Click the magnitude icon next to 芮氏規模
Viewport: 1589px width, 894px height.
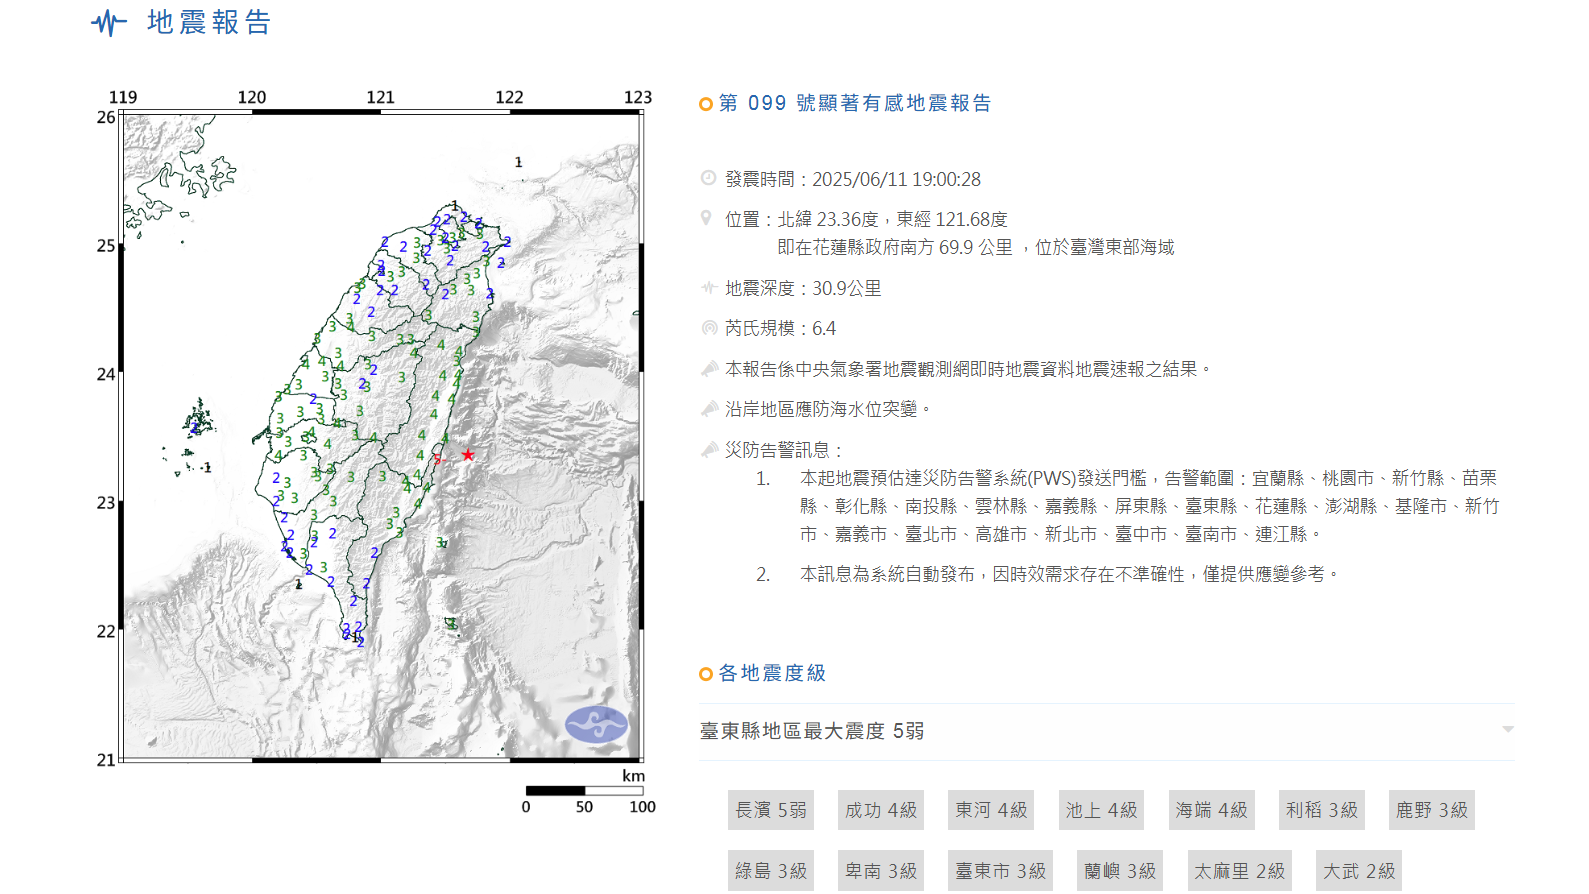coord(709,328)
